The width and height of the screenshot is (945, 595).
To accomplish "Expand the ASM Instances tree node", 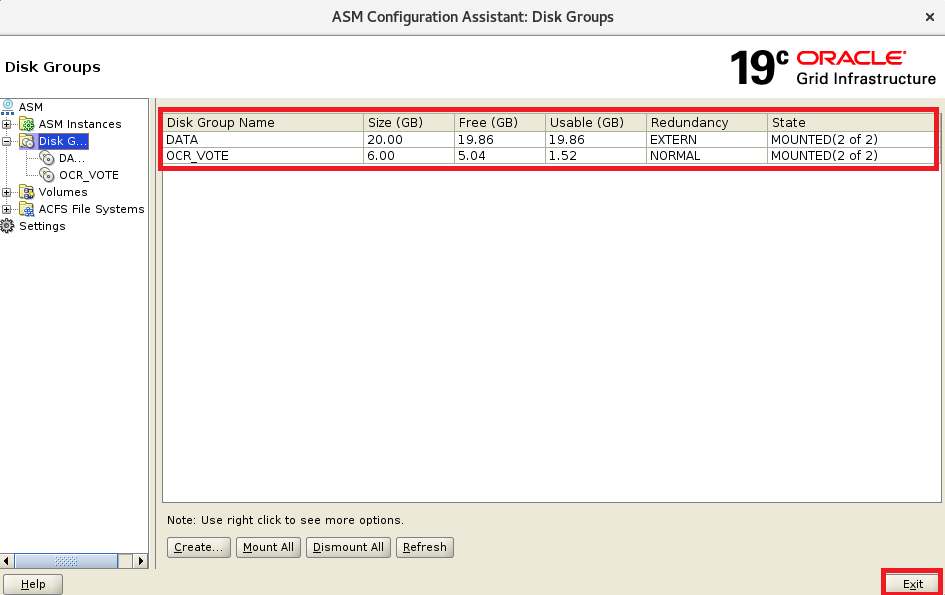I will point(7,124).
